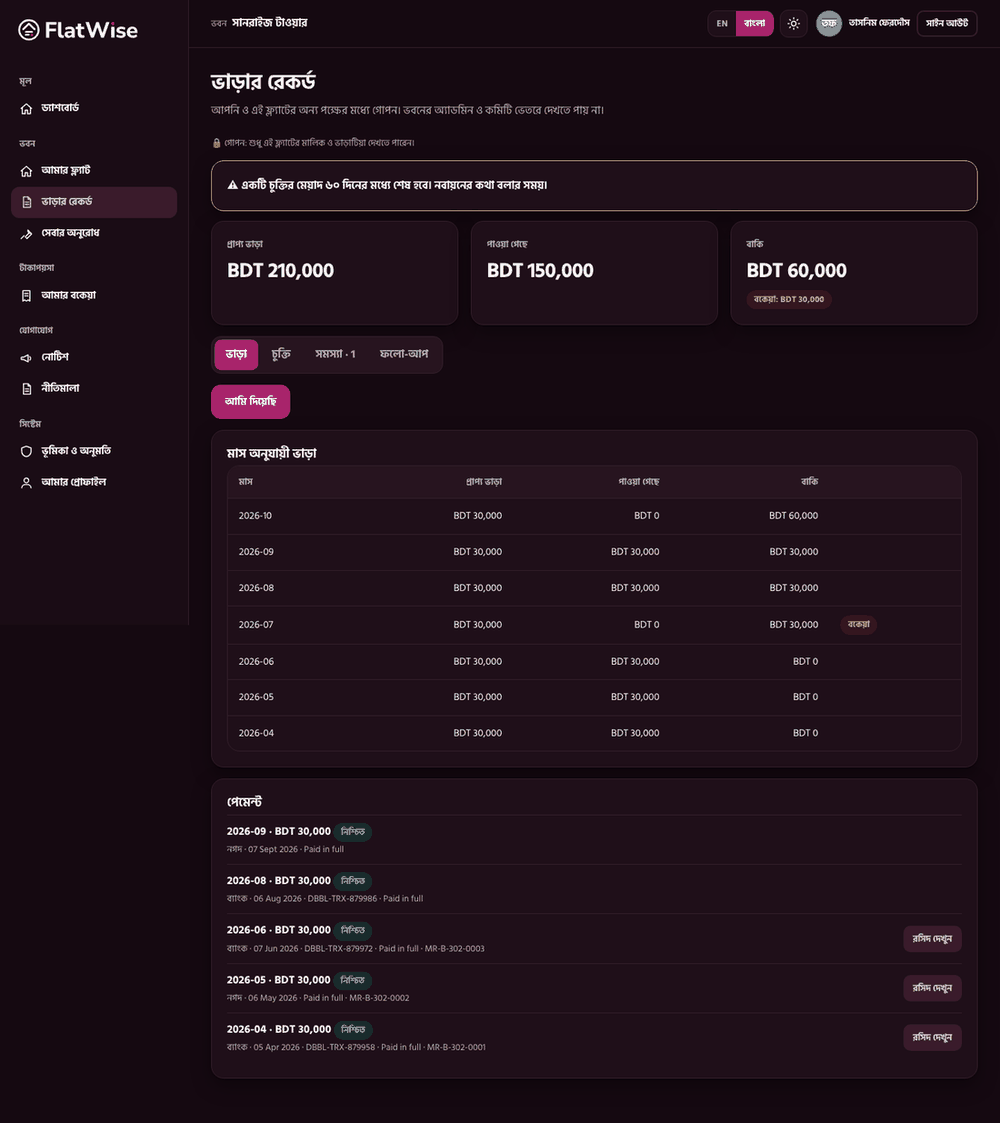The height and width of the screenshot is (1123, 1000).
Task: Click the 'MR-B-302-0003' receipt number
Action: [455, 949]
